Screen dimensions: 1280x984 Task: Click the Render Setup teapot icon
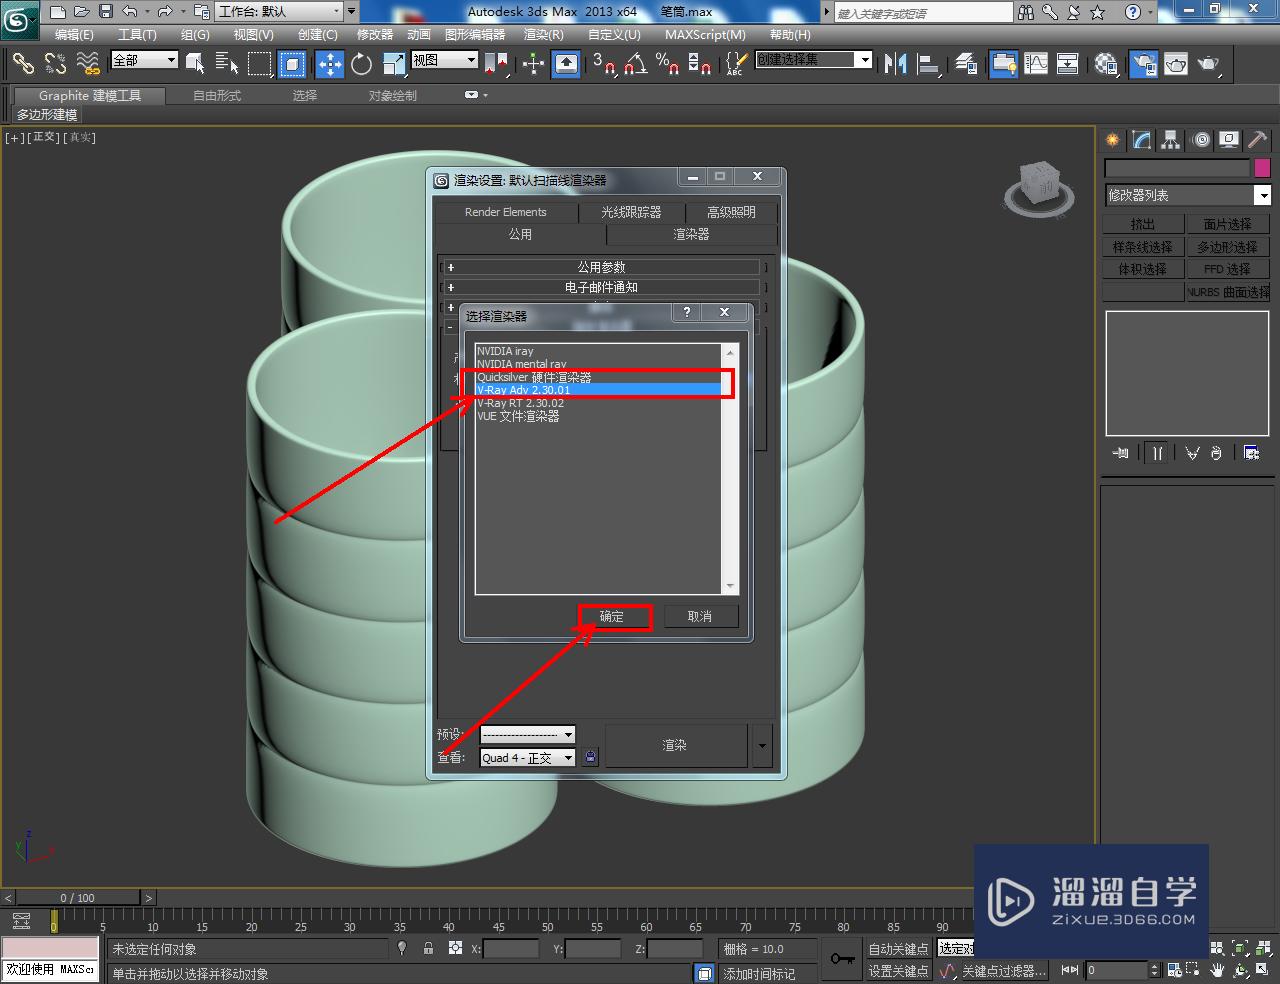point(1143,64)
